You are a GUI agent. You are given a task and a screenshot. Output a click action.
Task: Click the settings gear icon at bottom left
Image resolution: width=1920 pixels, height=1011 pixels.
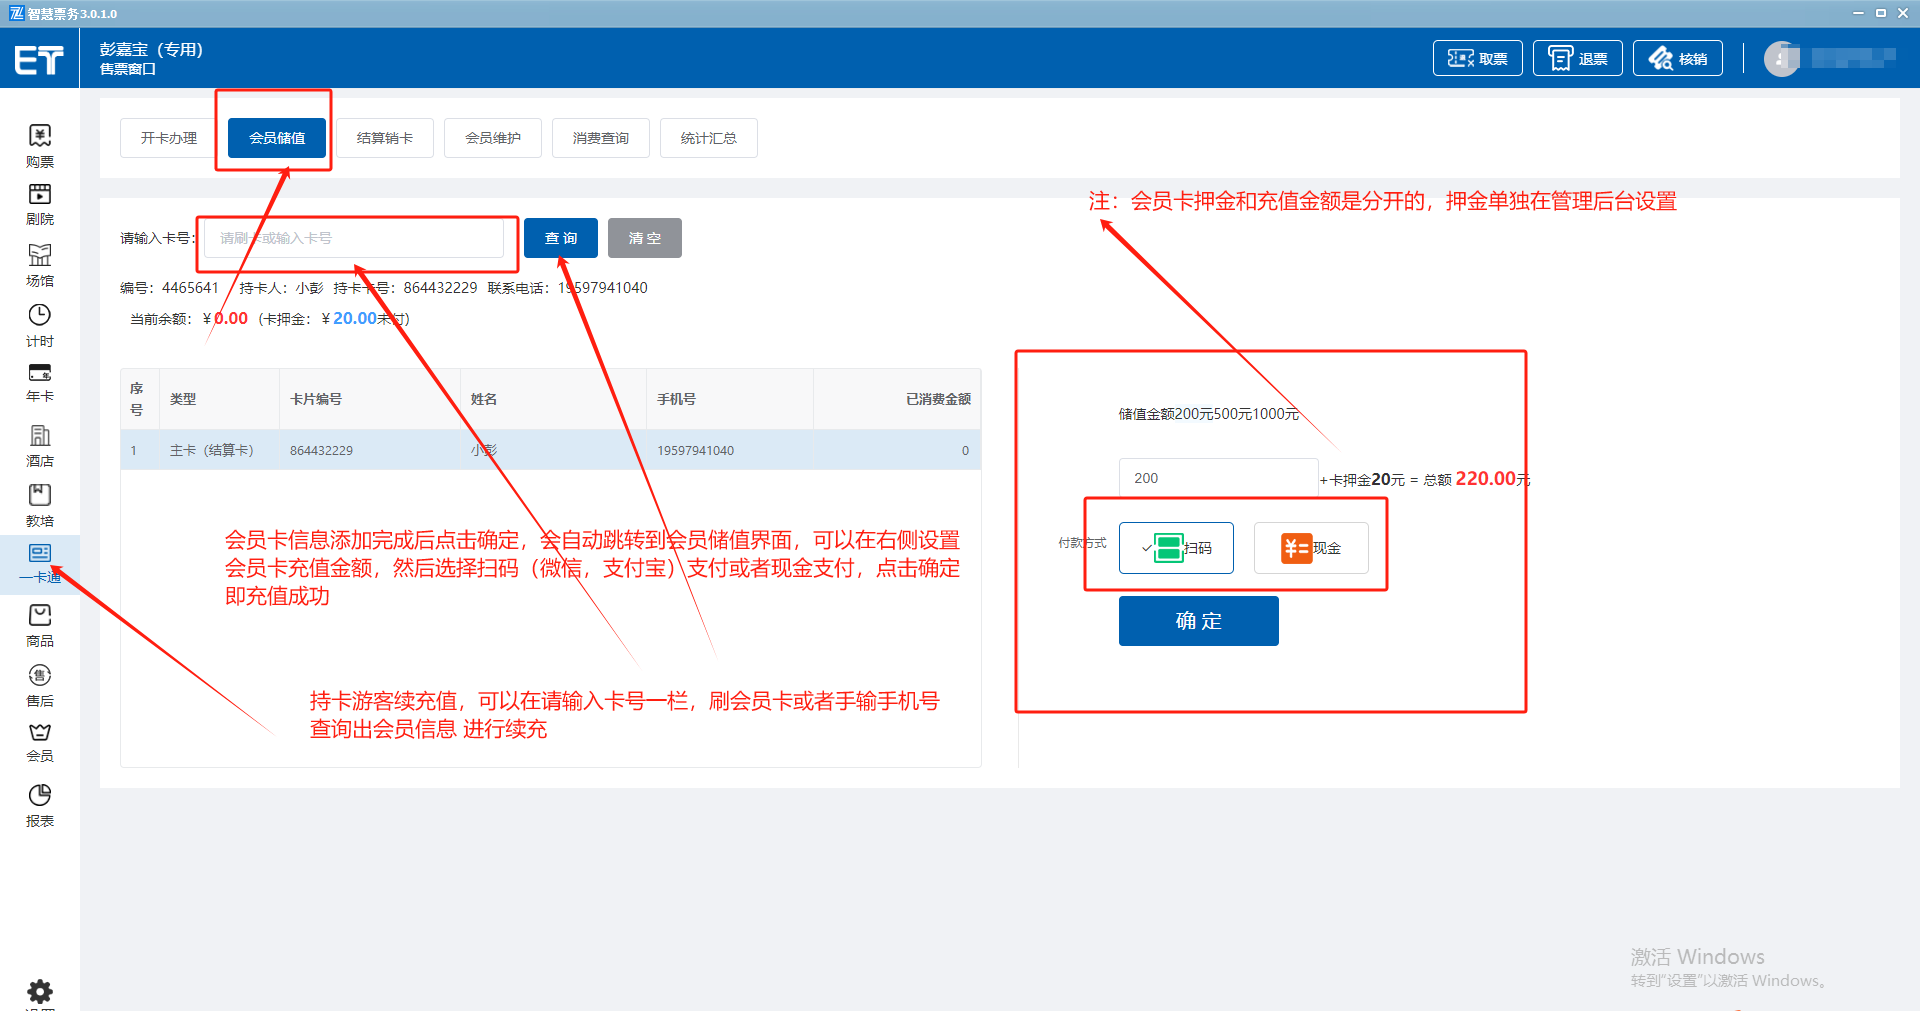(x=40, y=991)
